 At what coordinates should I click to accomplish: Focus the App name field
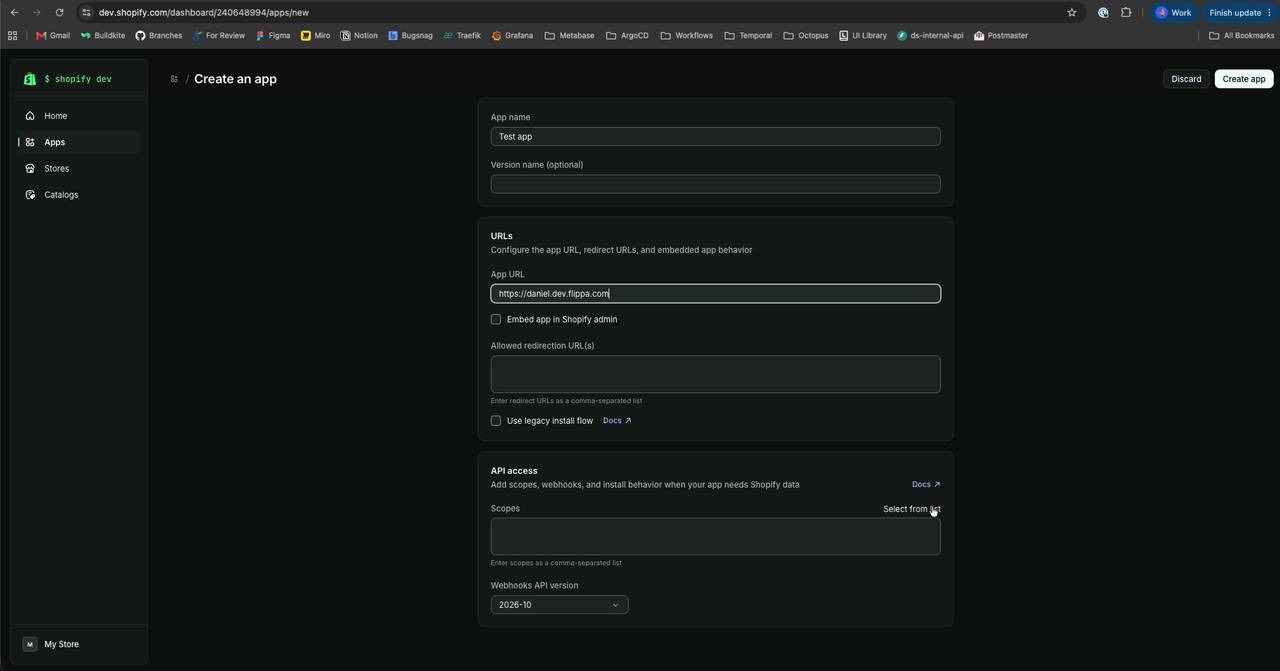pos(716,137)
